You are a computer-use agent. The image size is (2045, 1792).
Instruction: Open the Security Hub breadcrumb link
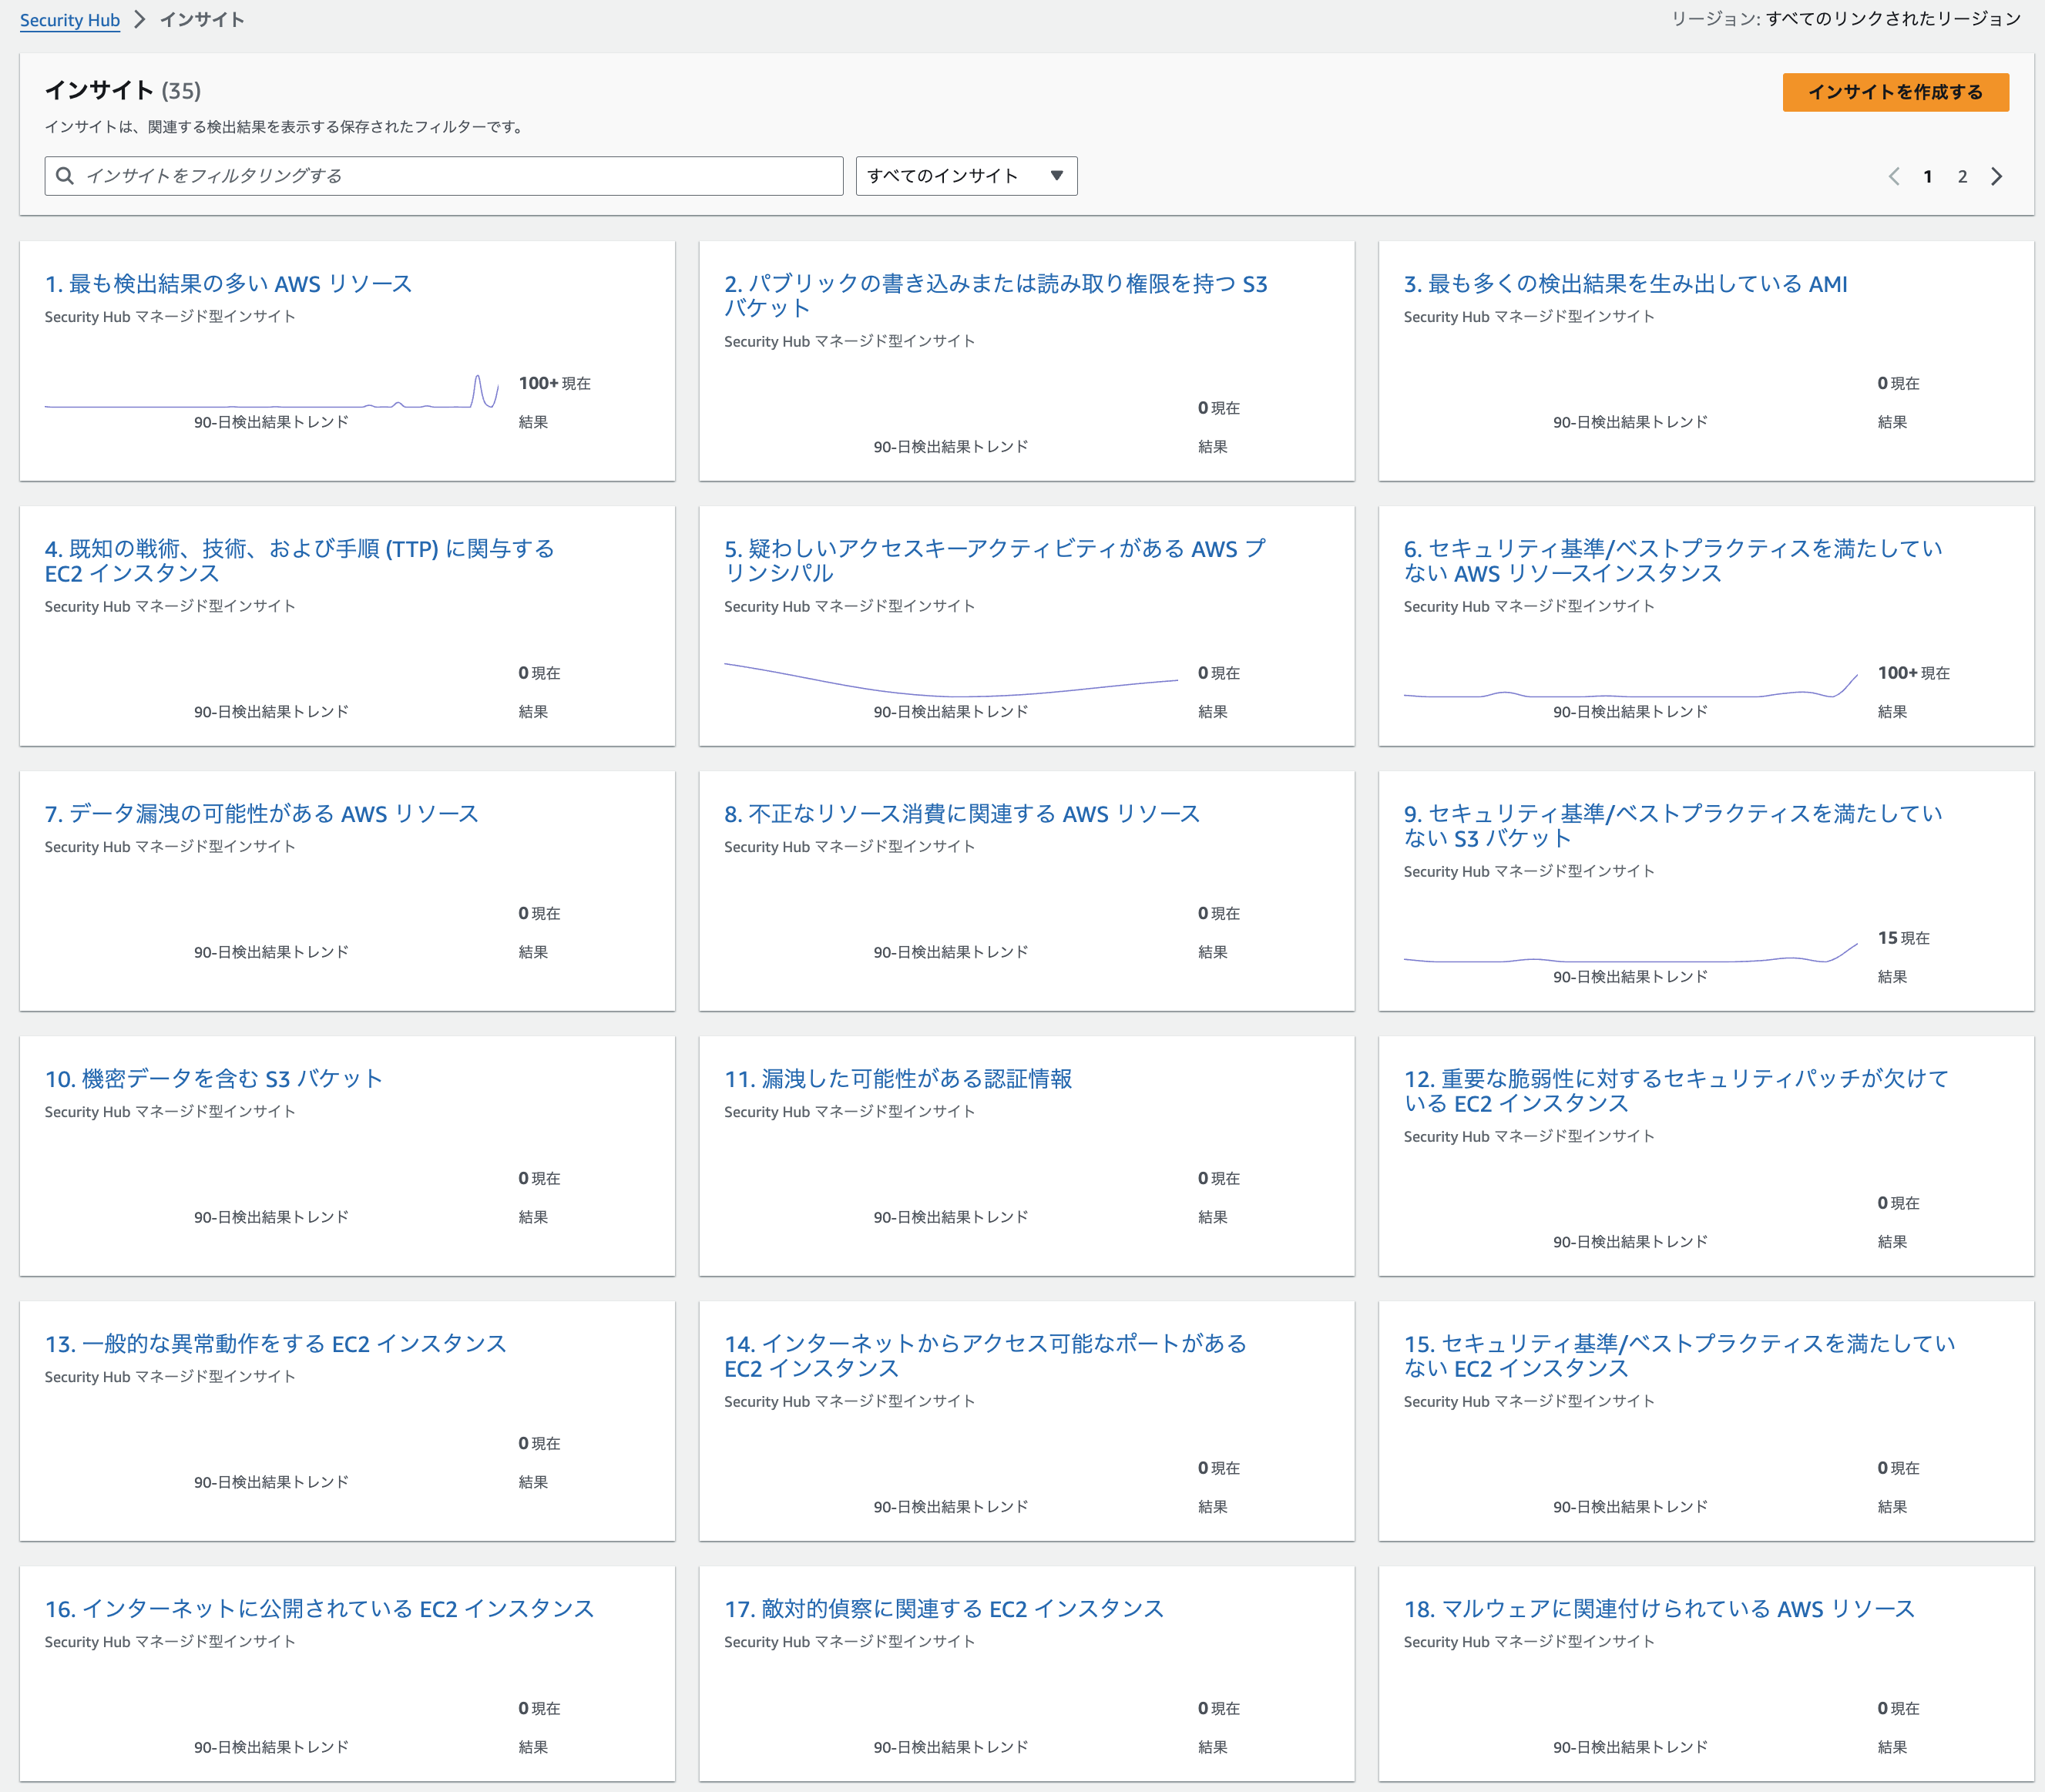click(70, 20)
